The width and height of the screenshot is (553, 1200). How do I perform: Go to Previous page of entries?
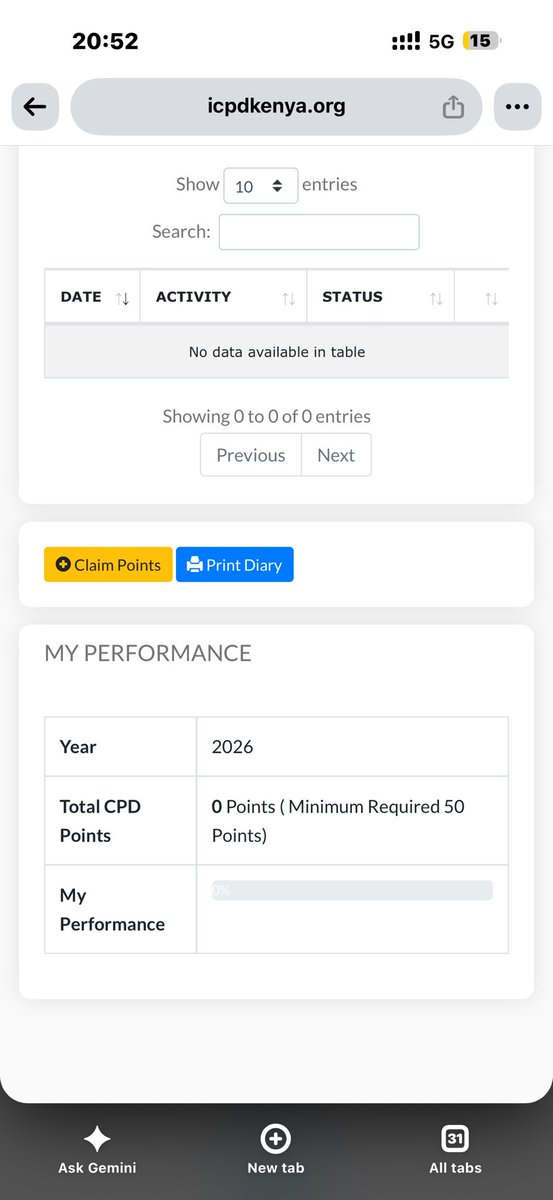pos(251,455)
